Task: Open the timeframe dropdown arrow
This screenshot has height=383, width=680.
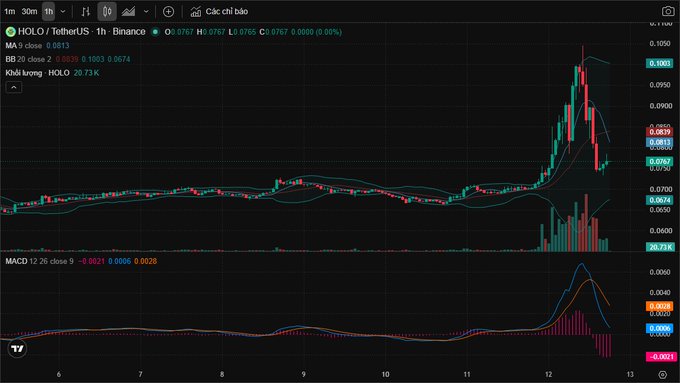Action: (x=62, y=11)
